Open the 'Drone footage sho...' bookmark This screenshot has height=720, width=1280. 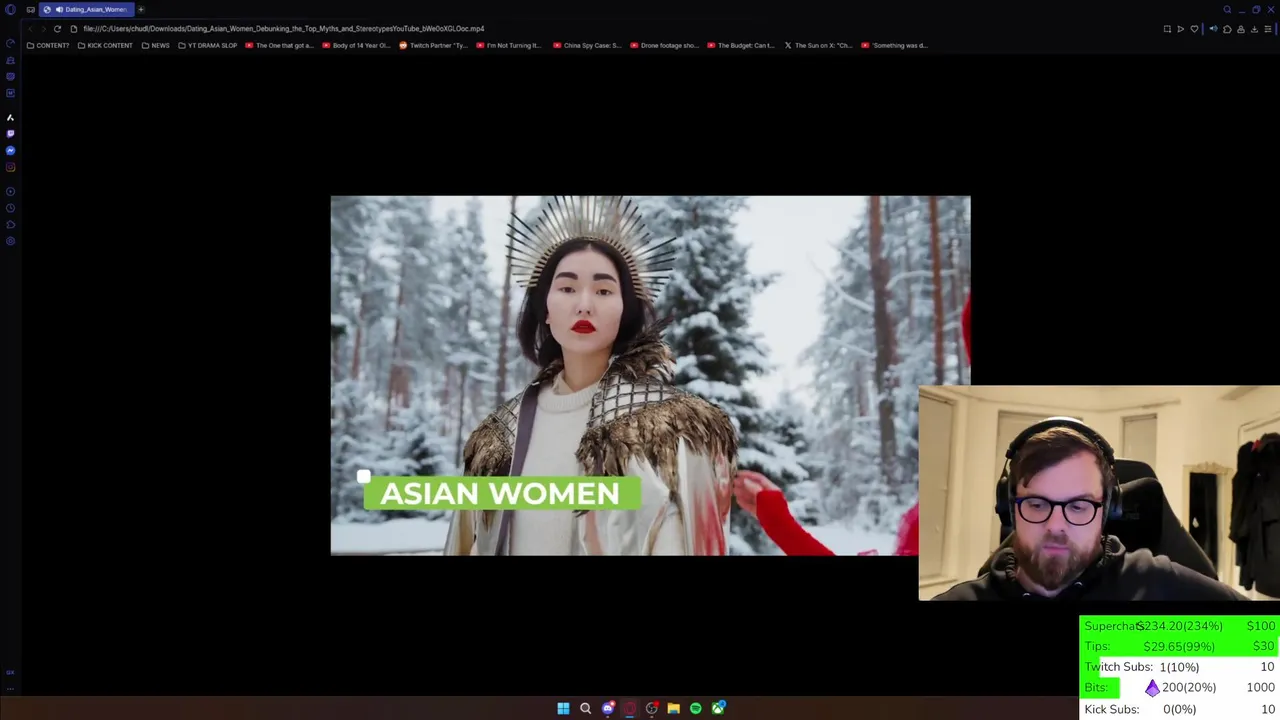point(664,45)
